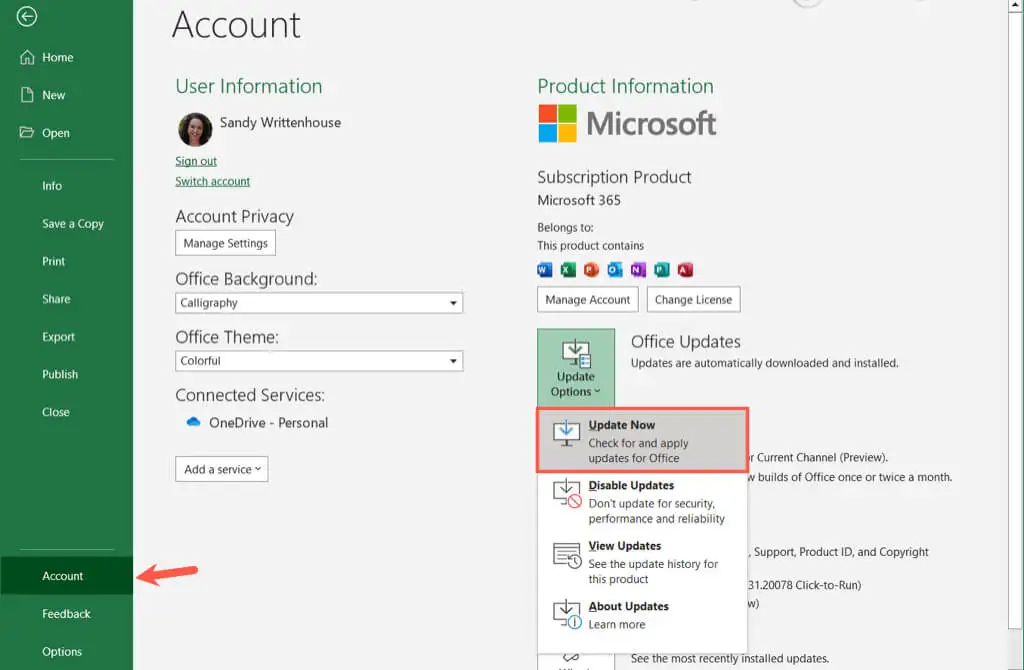Open Options in the sidebar
This screenshot has height=670, width=1024.
coord(62,652)
